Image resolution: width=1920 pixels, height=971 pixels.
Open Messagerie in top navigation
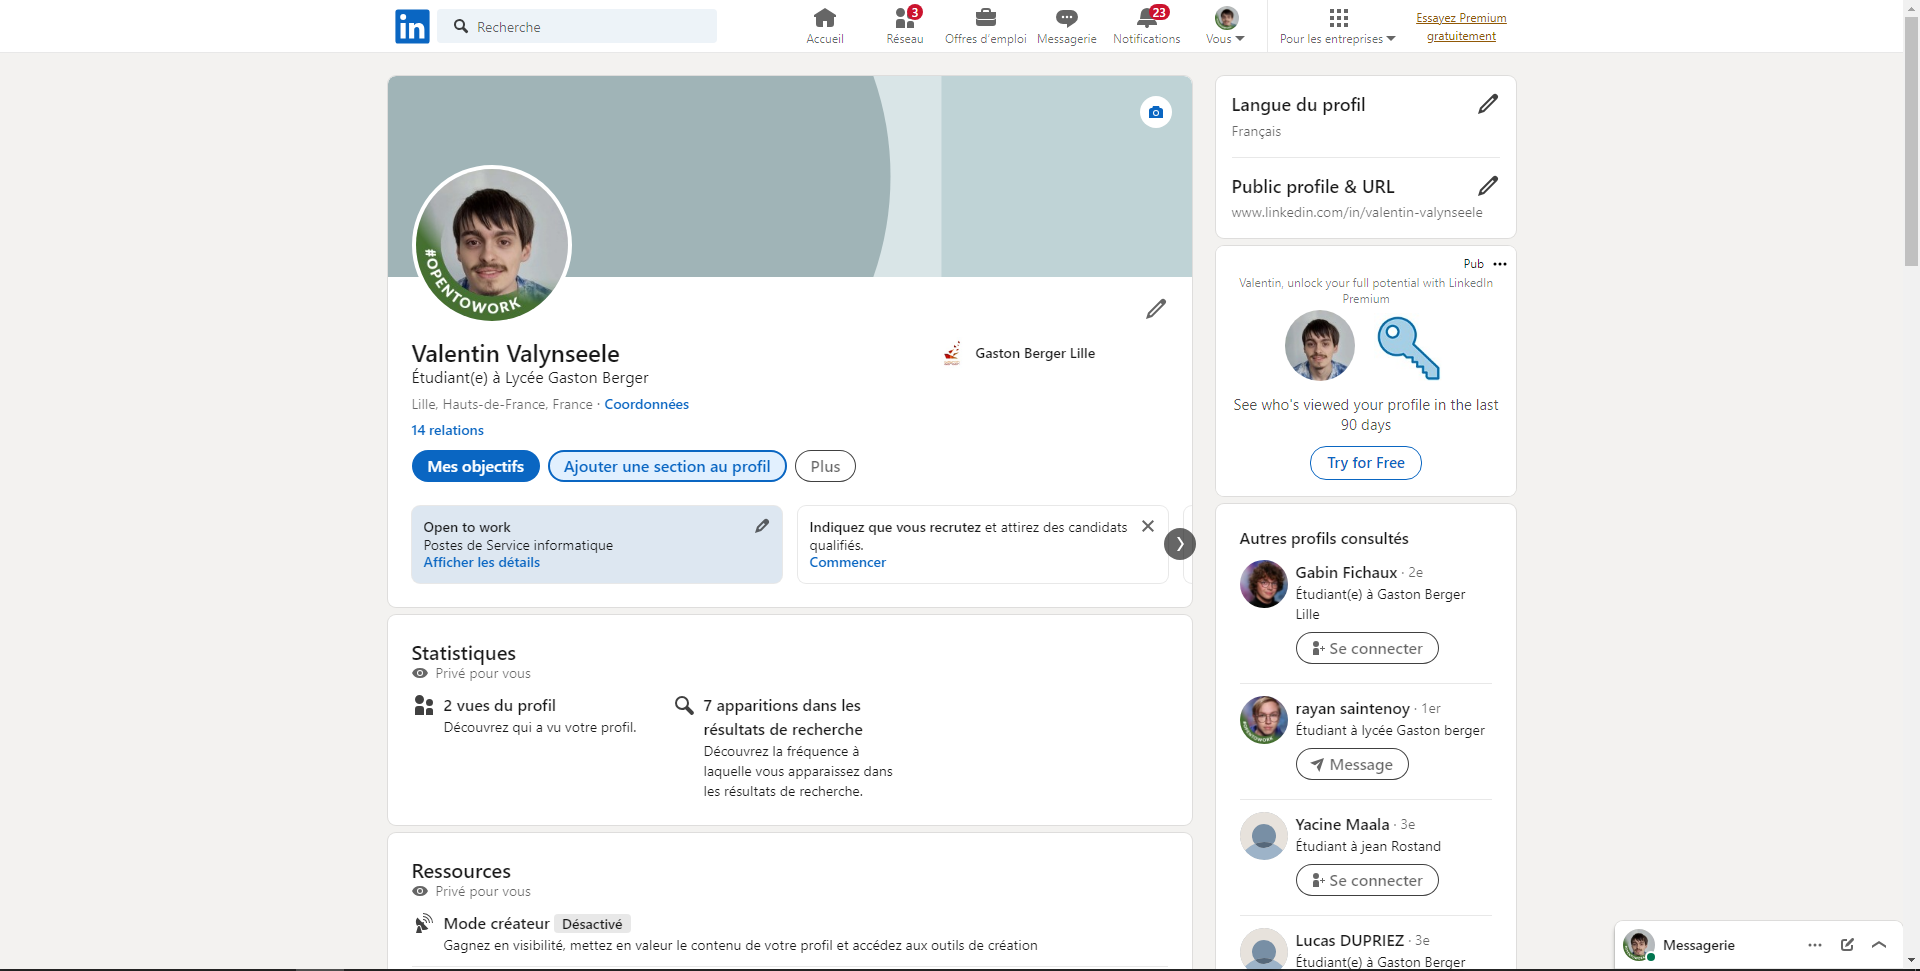coord(1066,26)
